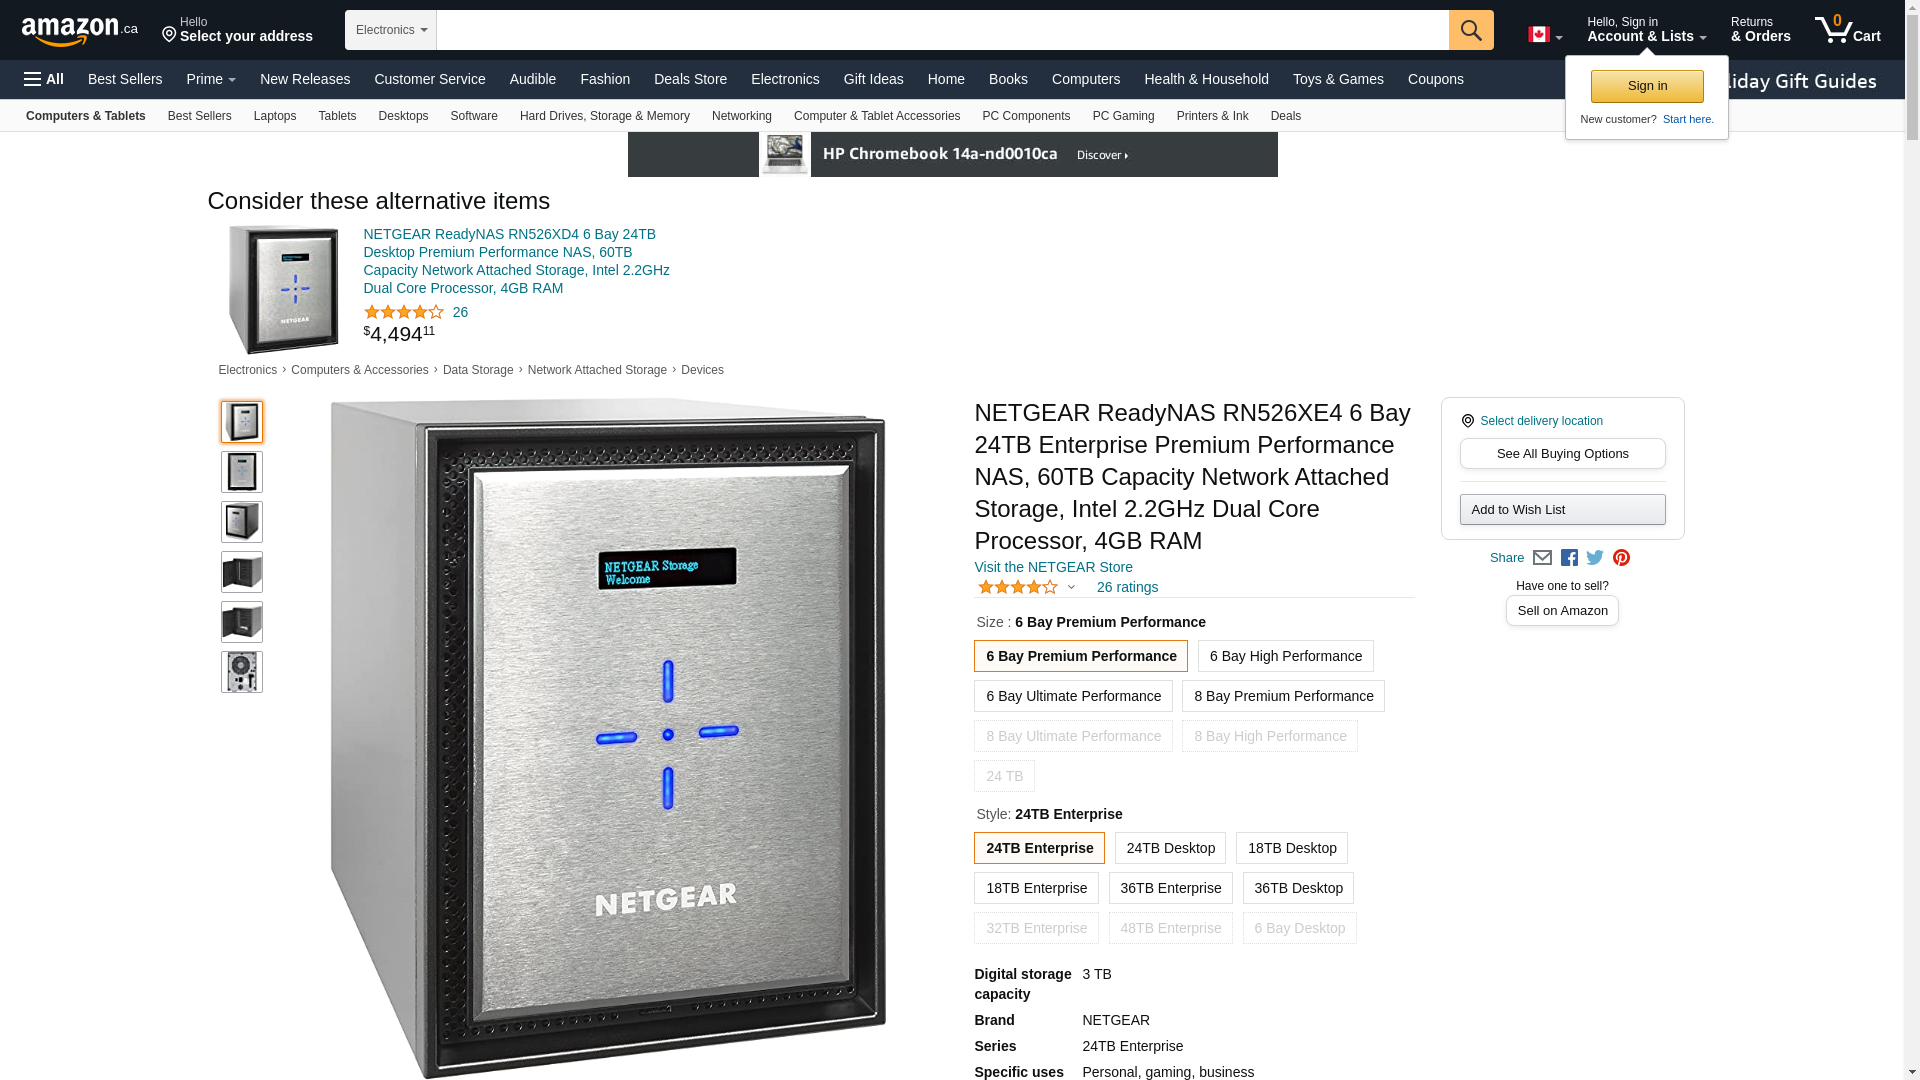Visit the NETGEAR Store link
Viewport: 1920px width, 1080px height.
point(1053,567)
